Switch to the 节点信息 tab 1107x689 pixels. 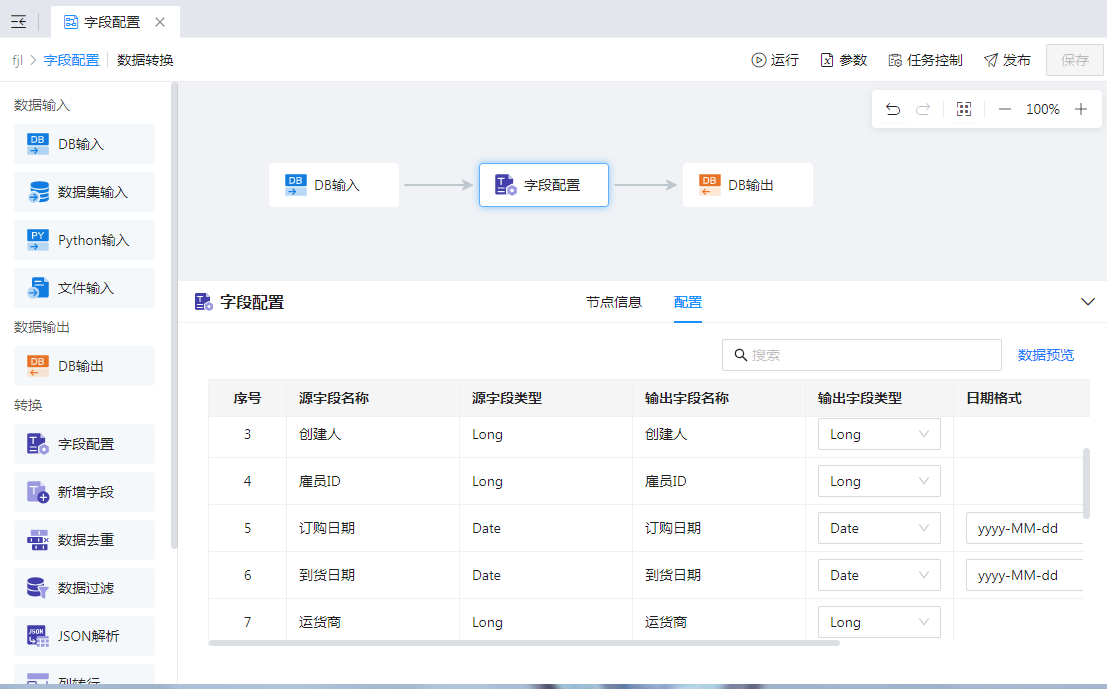(613, 302)
